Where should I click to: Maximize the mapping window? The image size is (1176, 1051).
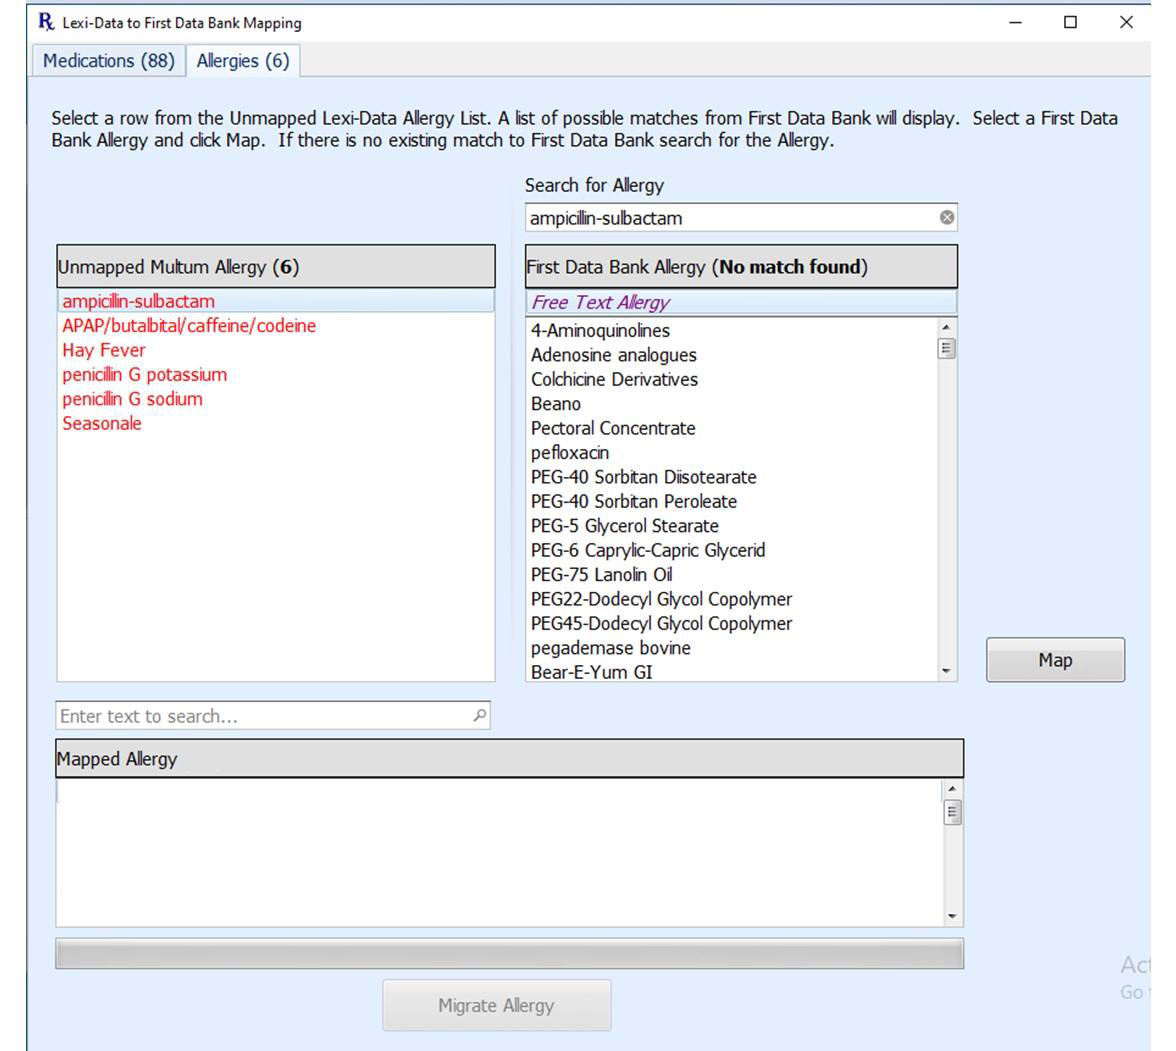pos(1070,22)
